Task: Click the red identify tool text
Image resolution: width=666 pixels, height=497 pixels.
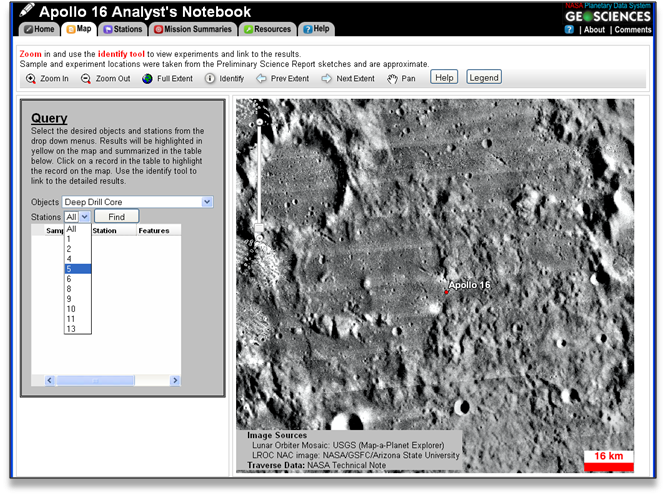Action: 121,54
